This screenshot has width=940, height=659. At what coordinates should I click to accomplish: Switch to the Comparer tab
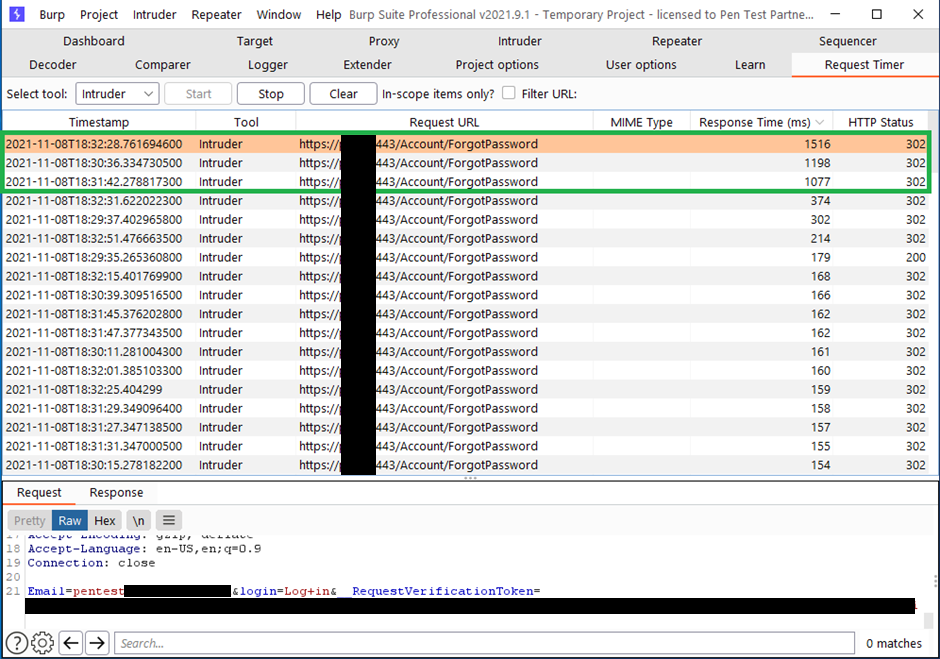click(x=162, y=64)
